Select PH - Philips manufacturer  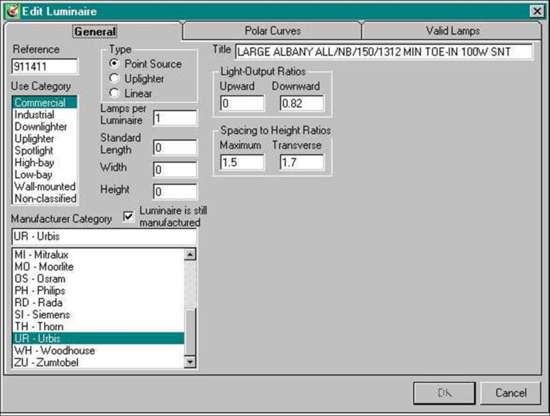pos(98,290)
